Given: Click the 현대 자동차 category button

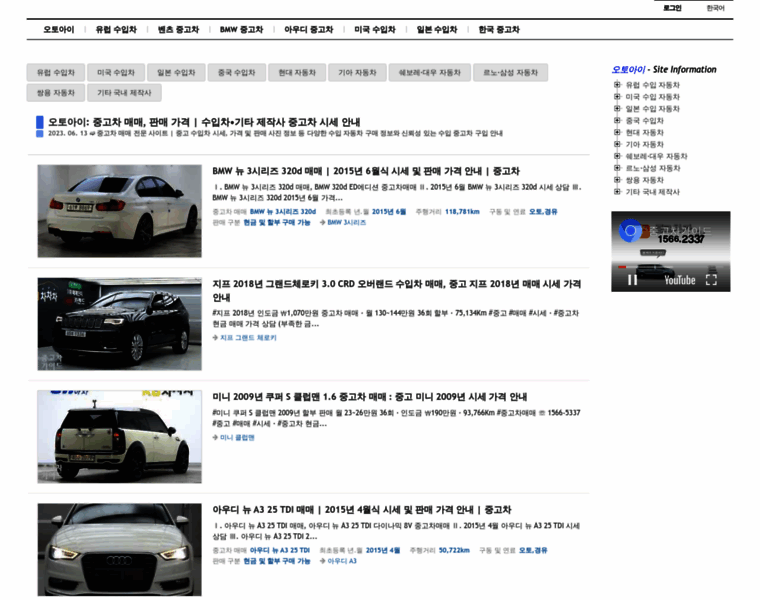Looking at the screenshot, I should (x=297, y=73).
